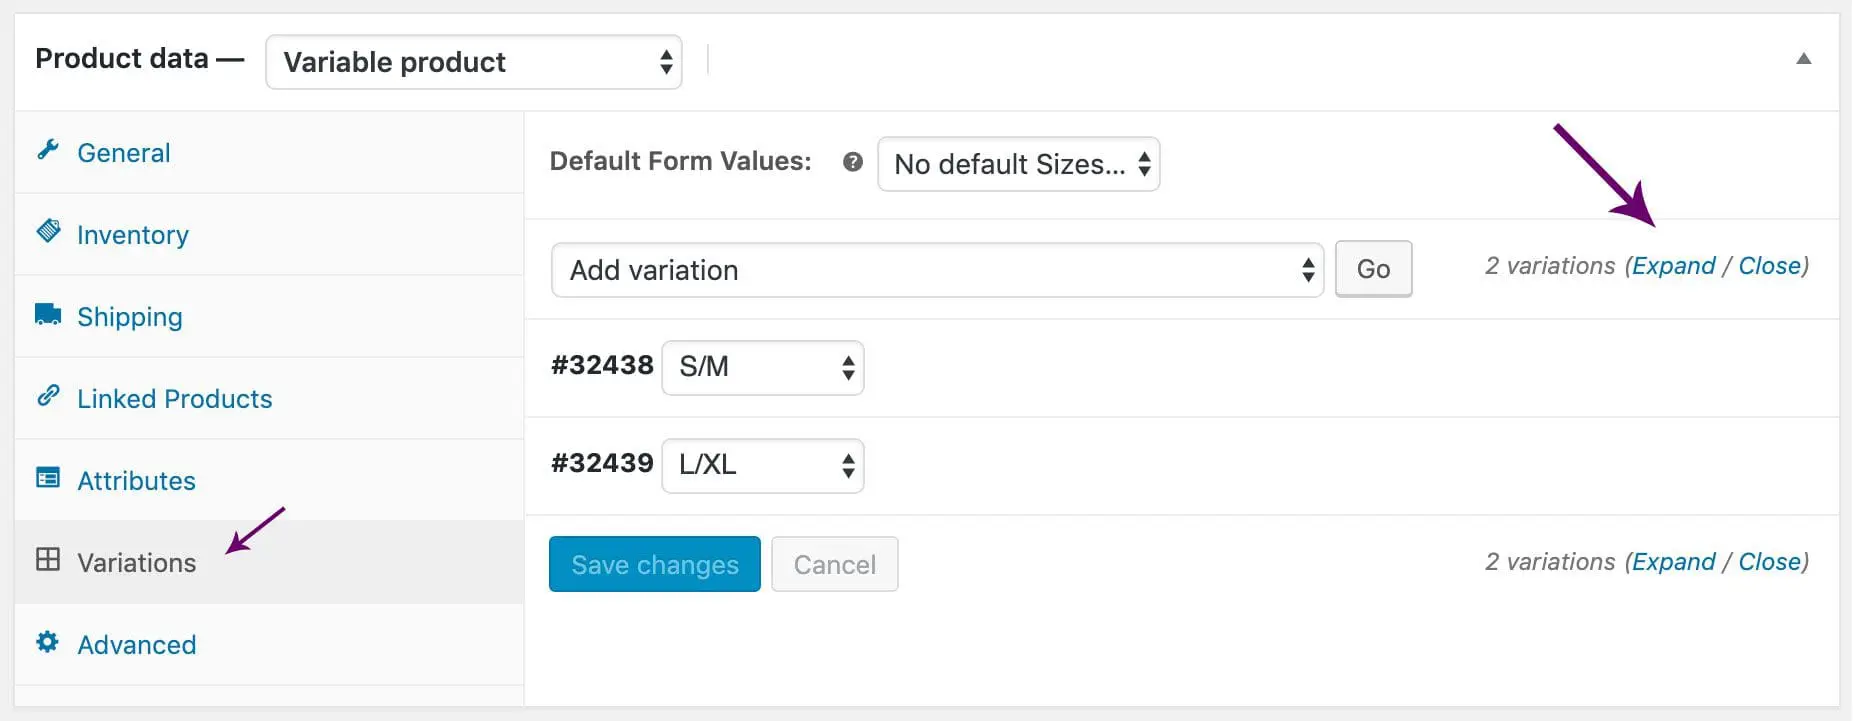Viewport: 1853px width, 721px height.
Task: Open the Default Form Values help tooltip
Action: click(852, 162)
